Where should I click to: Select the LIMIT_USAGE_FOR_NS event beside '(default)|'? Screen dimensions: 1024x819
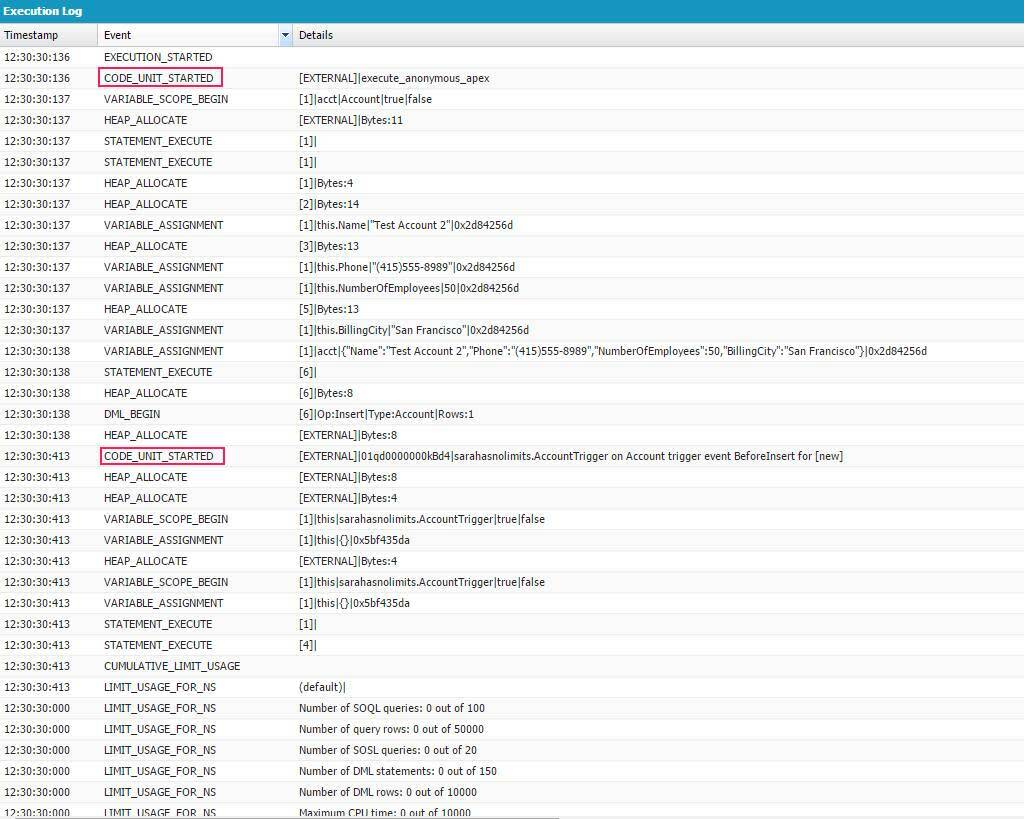click(160, 687)
